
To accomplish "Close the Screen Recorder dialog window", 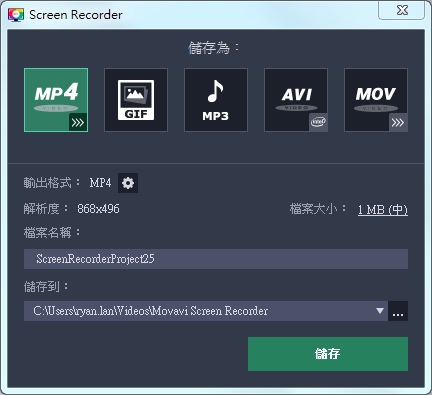I will click(402, 10).
